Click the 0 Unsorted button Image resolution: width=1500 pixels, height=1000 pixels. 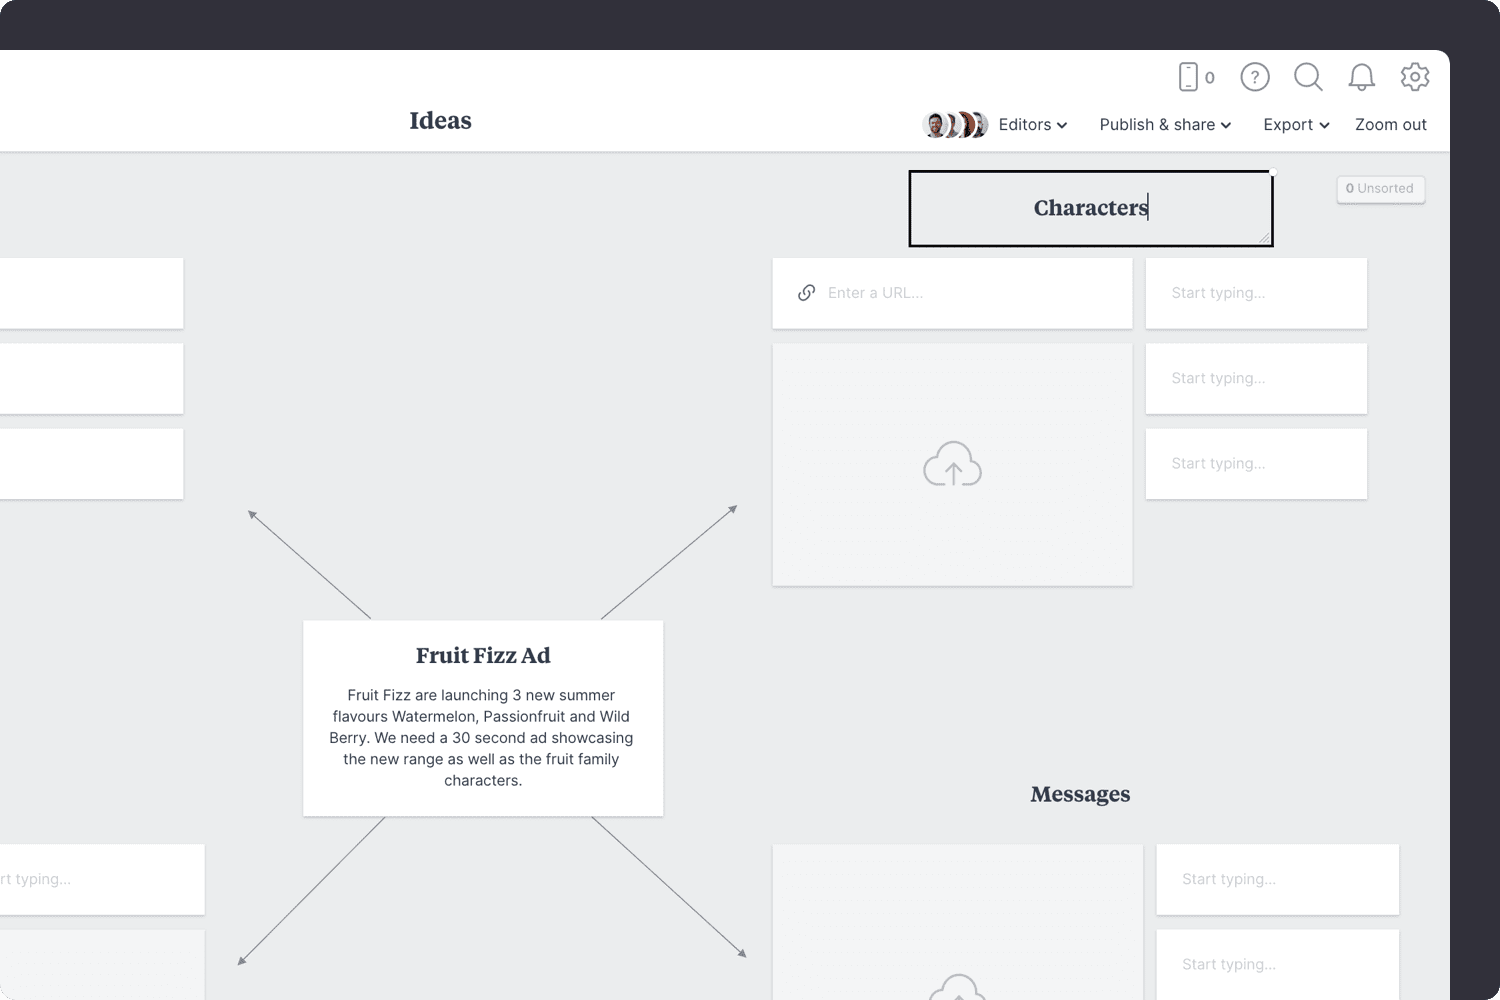pos(1380,189)
